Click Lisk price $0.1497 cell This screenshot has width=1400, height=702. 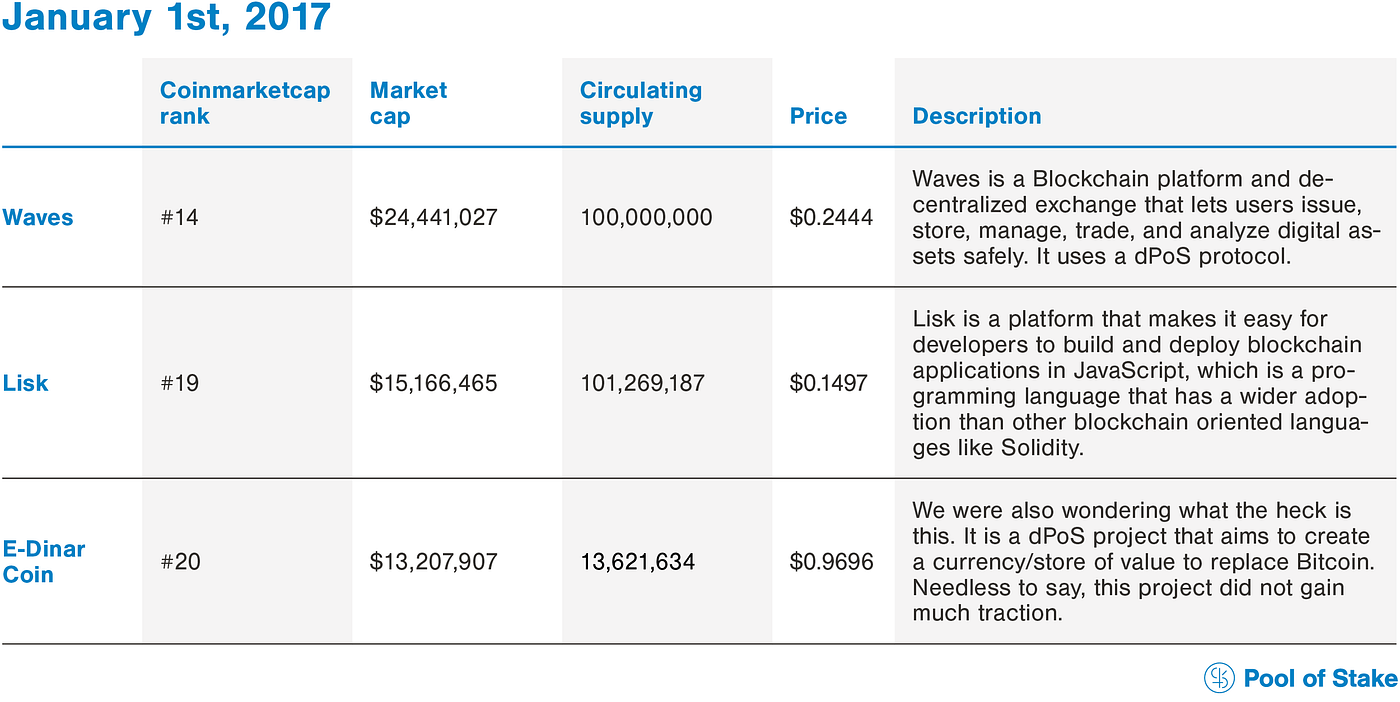click(828, 383)
